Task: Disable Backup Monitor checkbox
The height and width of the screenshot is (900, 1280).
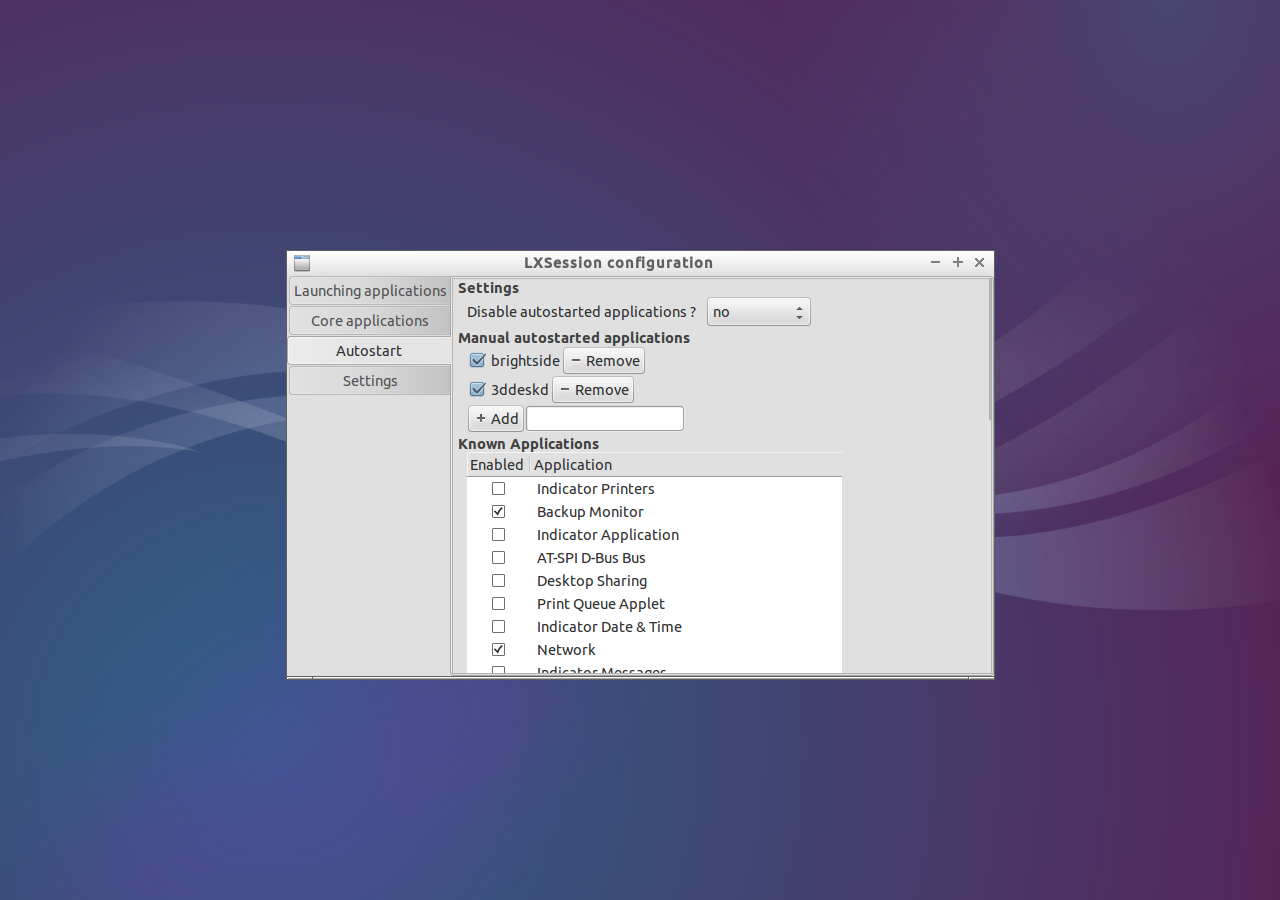Action: pyautogui.click(x=498, y=512)
